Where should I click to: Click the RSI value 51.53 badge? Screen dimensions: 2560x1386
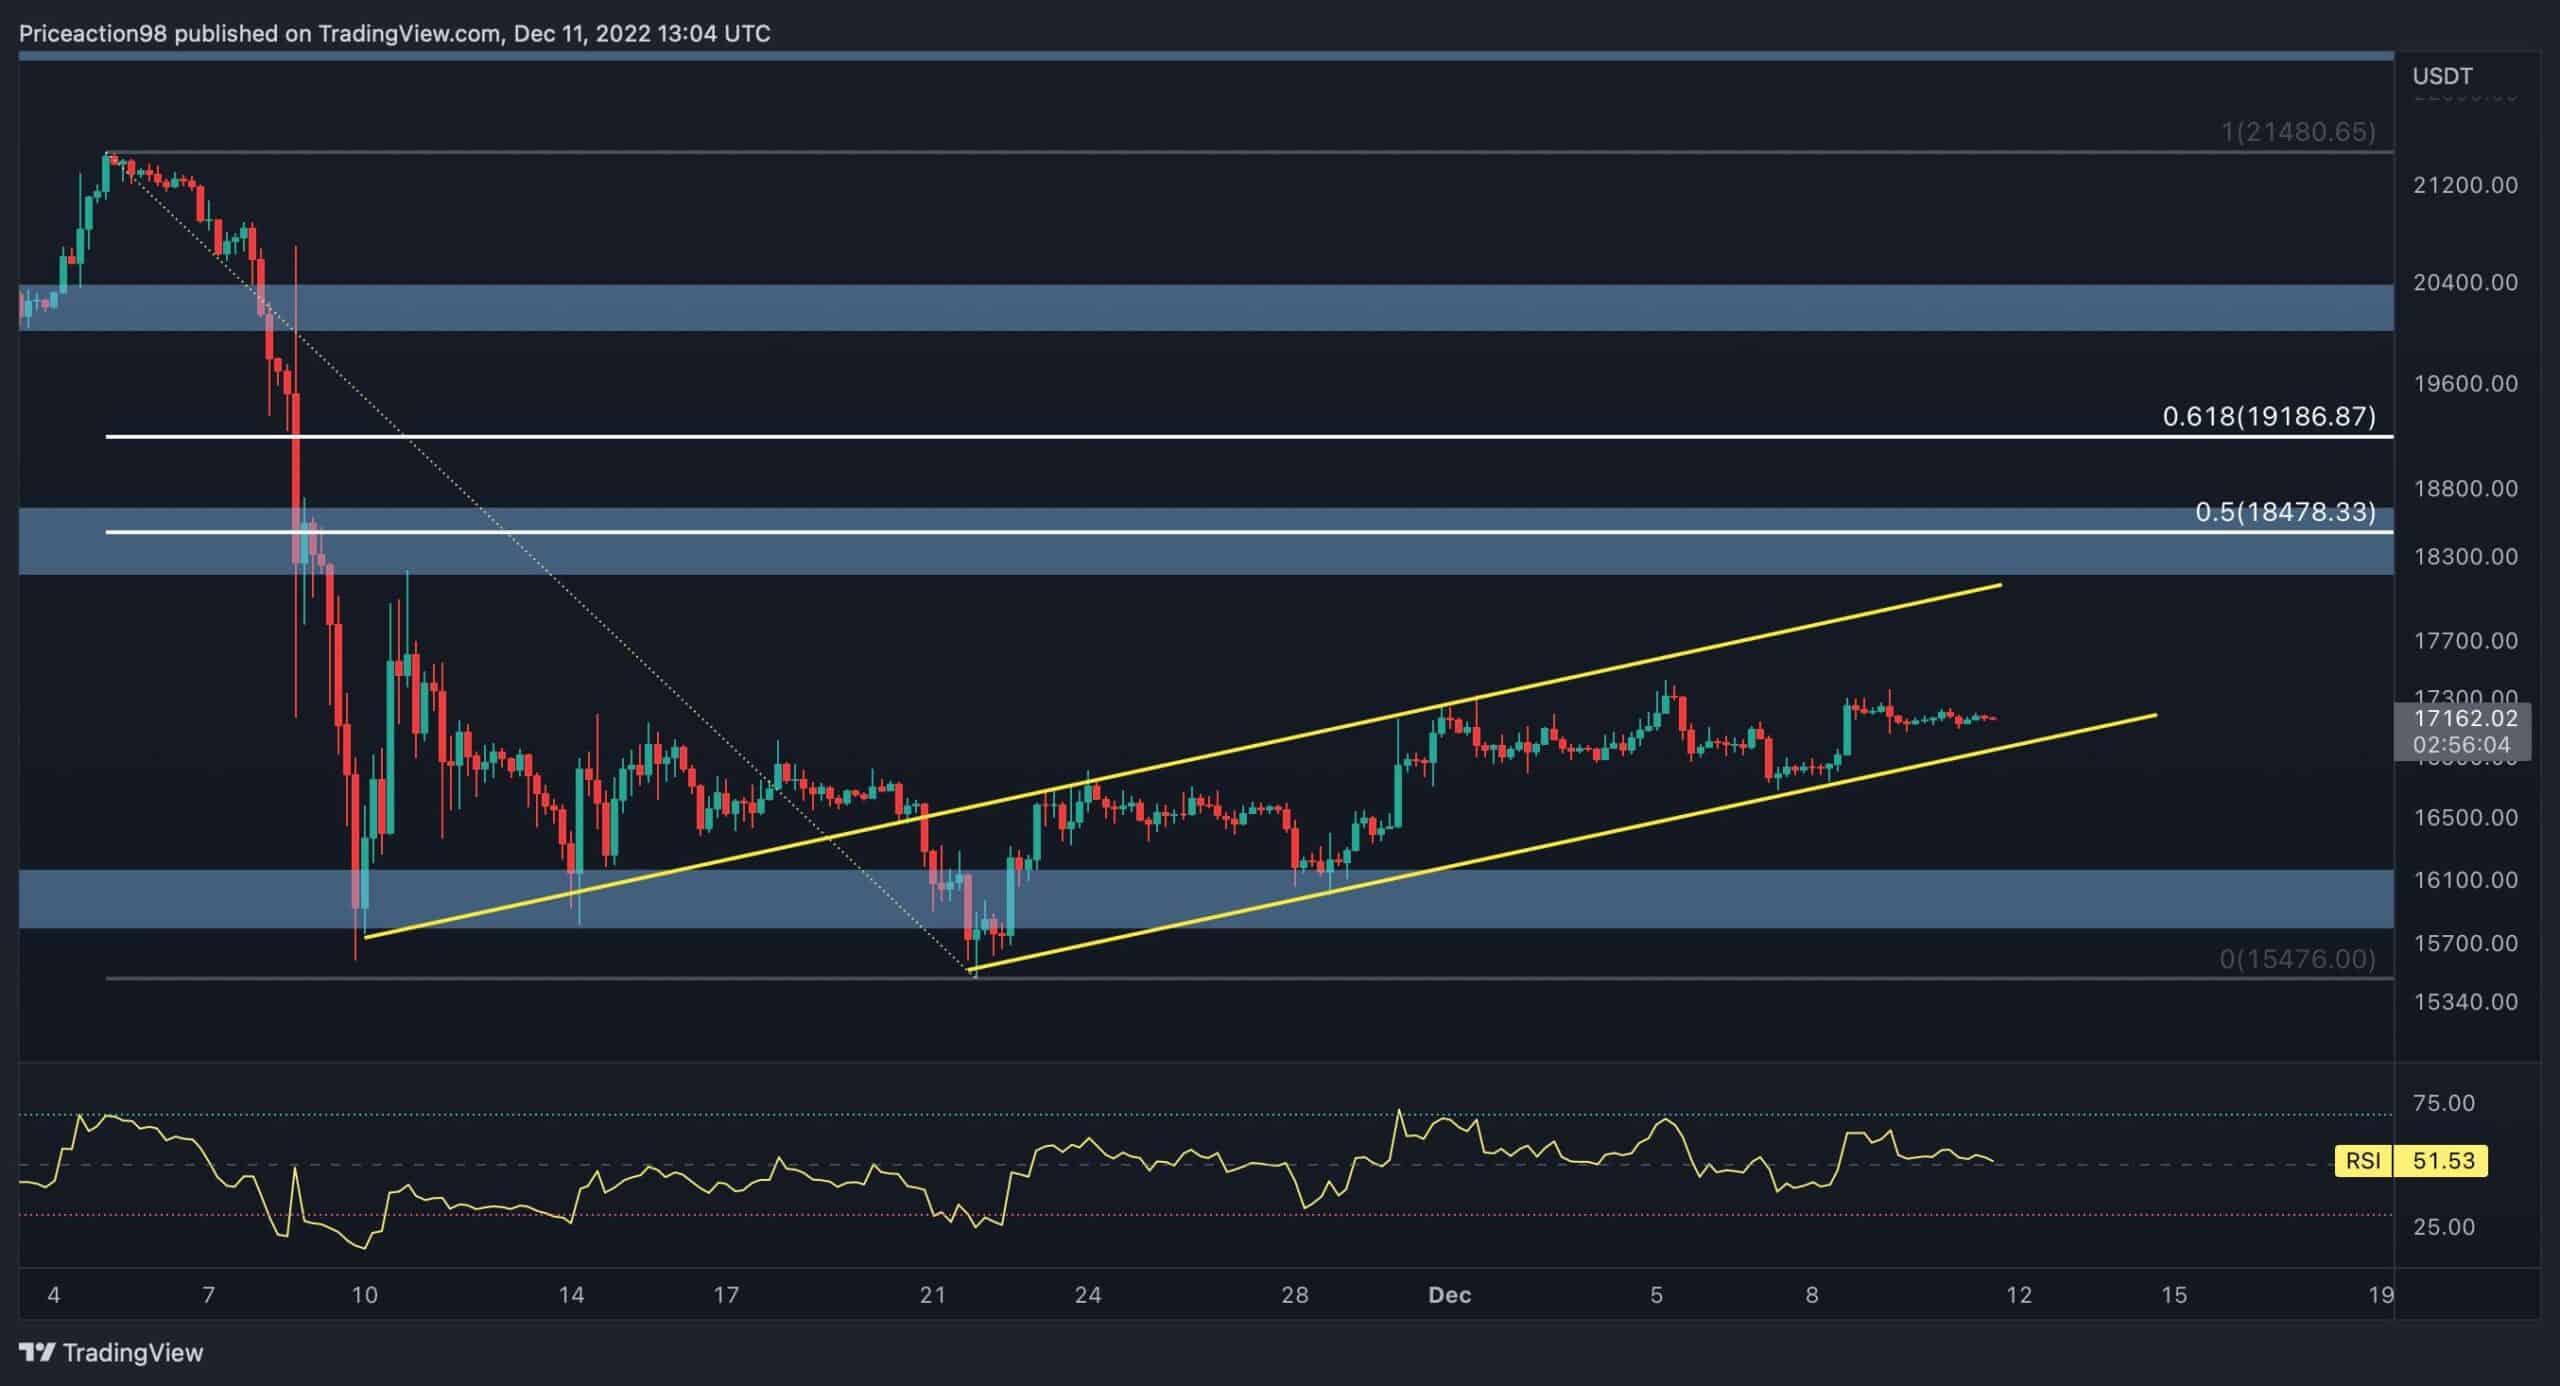pos(2443,1161)
